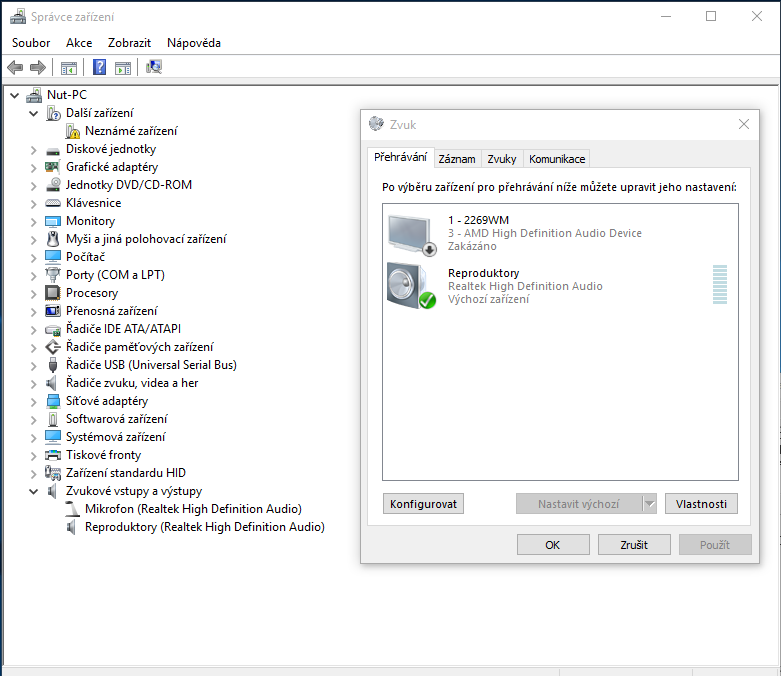784x676 pixels.
Task: Select the Reproduktory speaker icon in Zvuk
Action: (x=412, y=286)
